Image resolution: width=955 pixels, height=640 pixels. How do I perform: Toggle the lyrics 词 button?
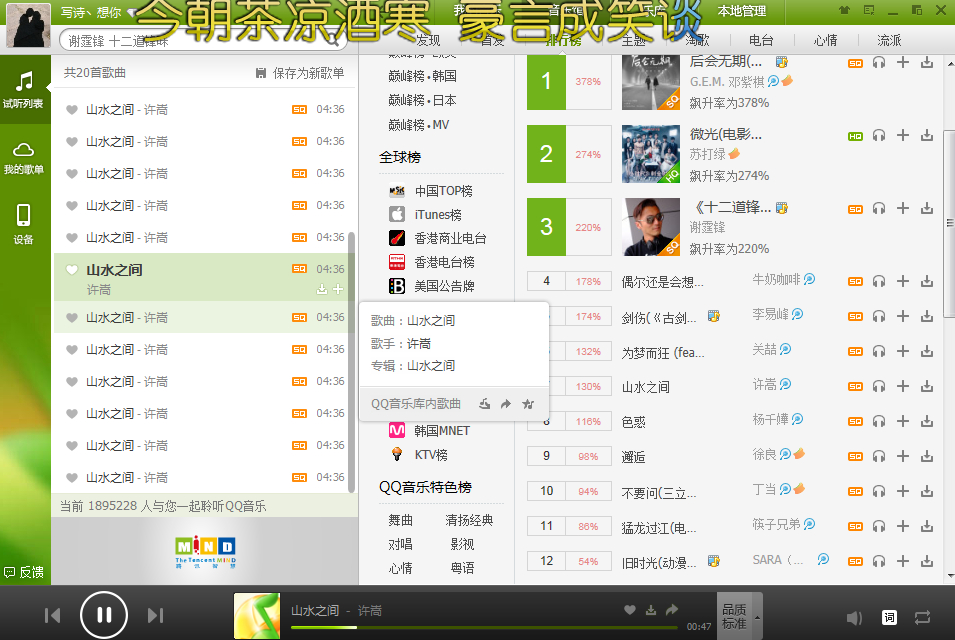pos(889,617)
